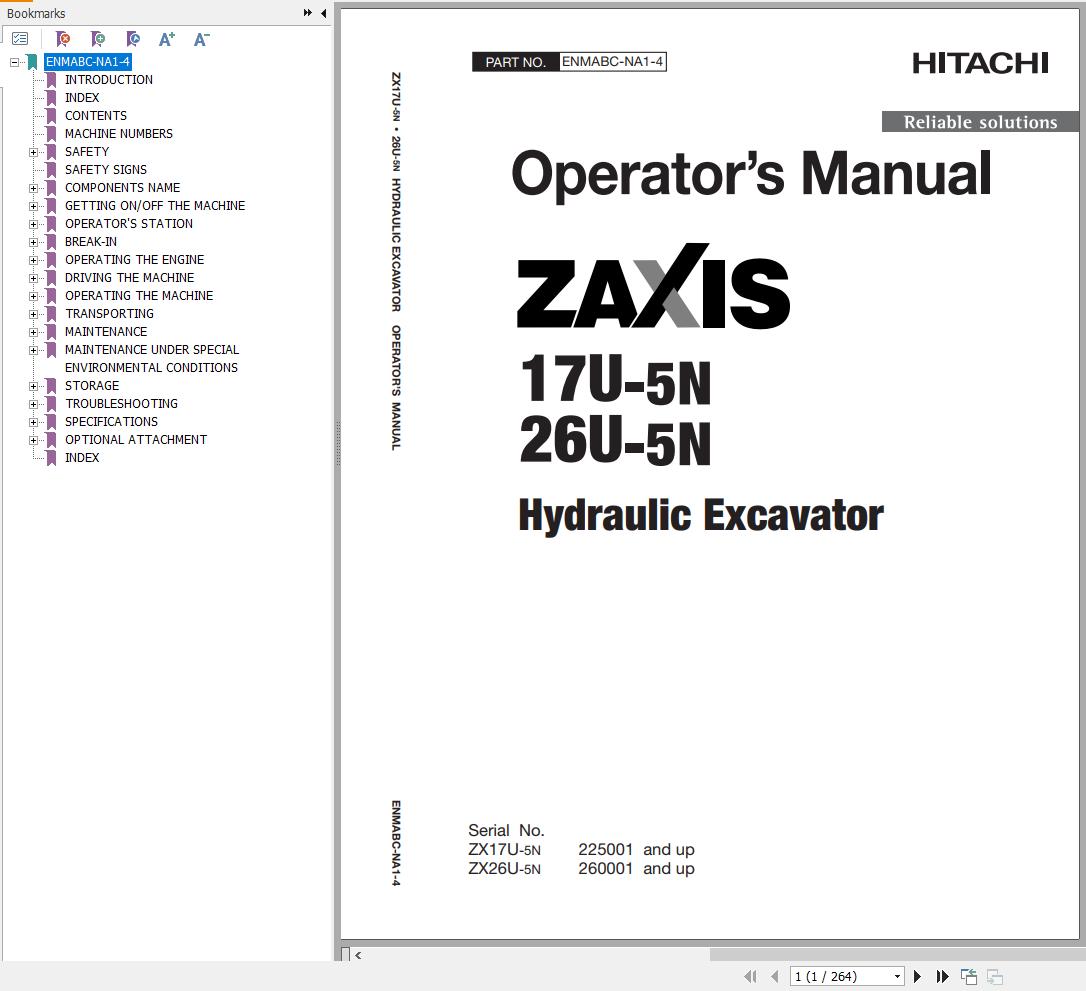This screenshot has width=1086, height=991.
Task: Expand the SPECIFICATIONS bookmark
Action: point(33,422)
